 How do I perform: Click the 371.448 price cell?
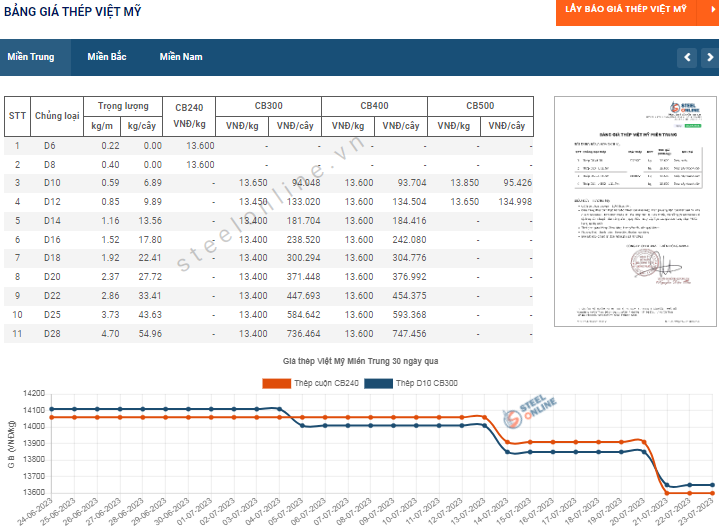304,277
